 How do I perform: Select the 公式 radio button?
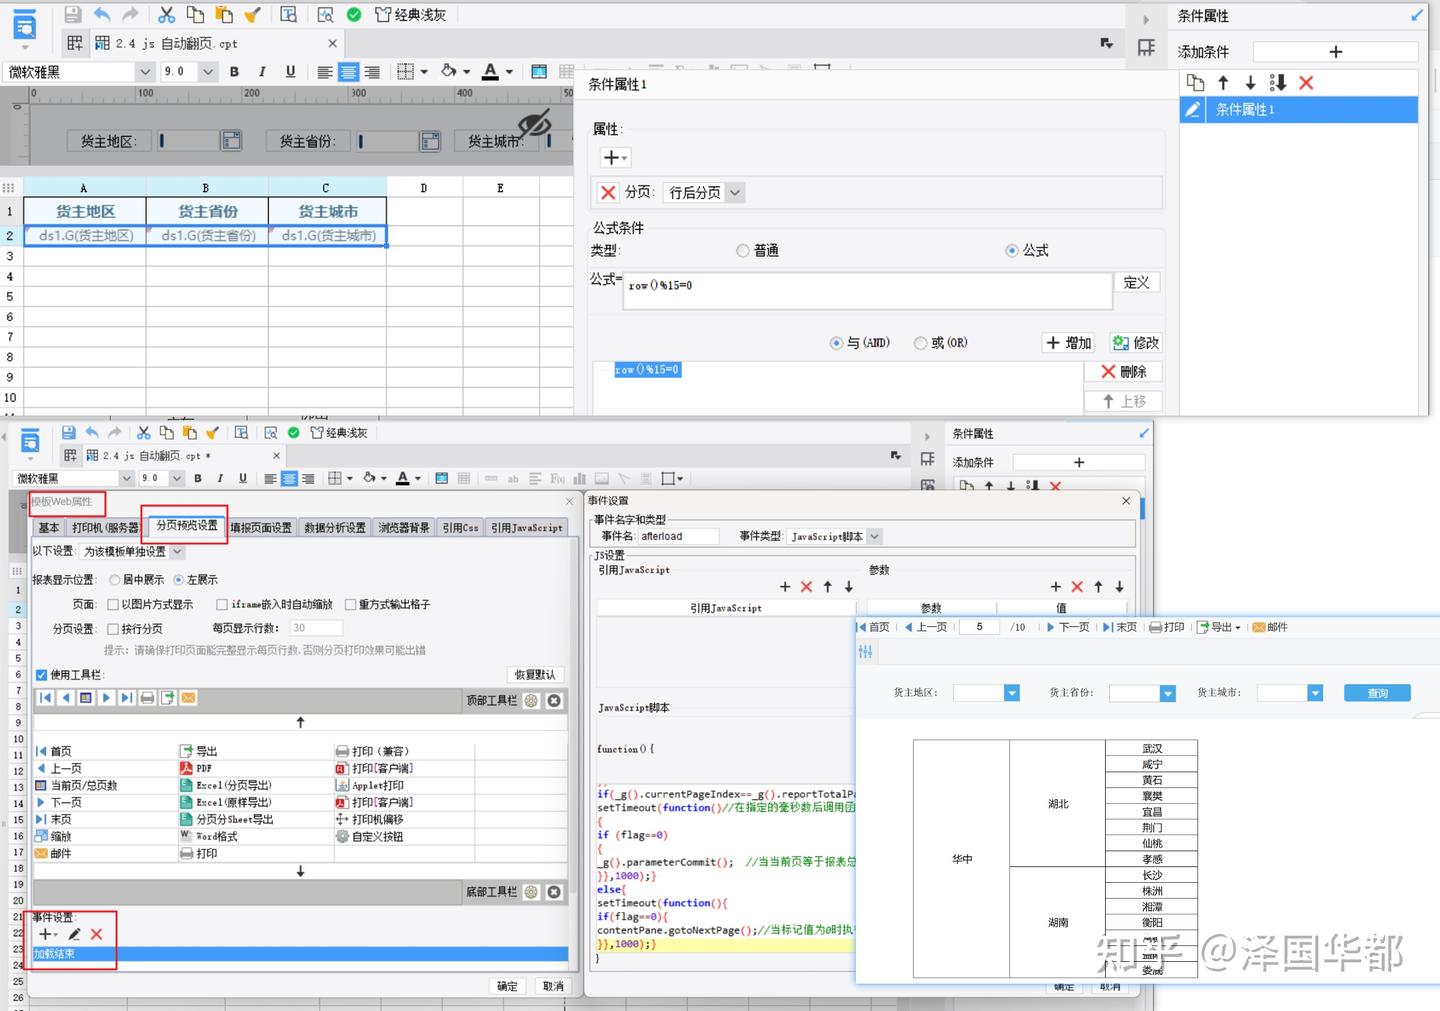pyautogui.click(x=1012, y=251)
